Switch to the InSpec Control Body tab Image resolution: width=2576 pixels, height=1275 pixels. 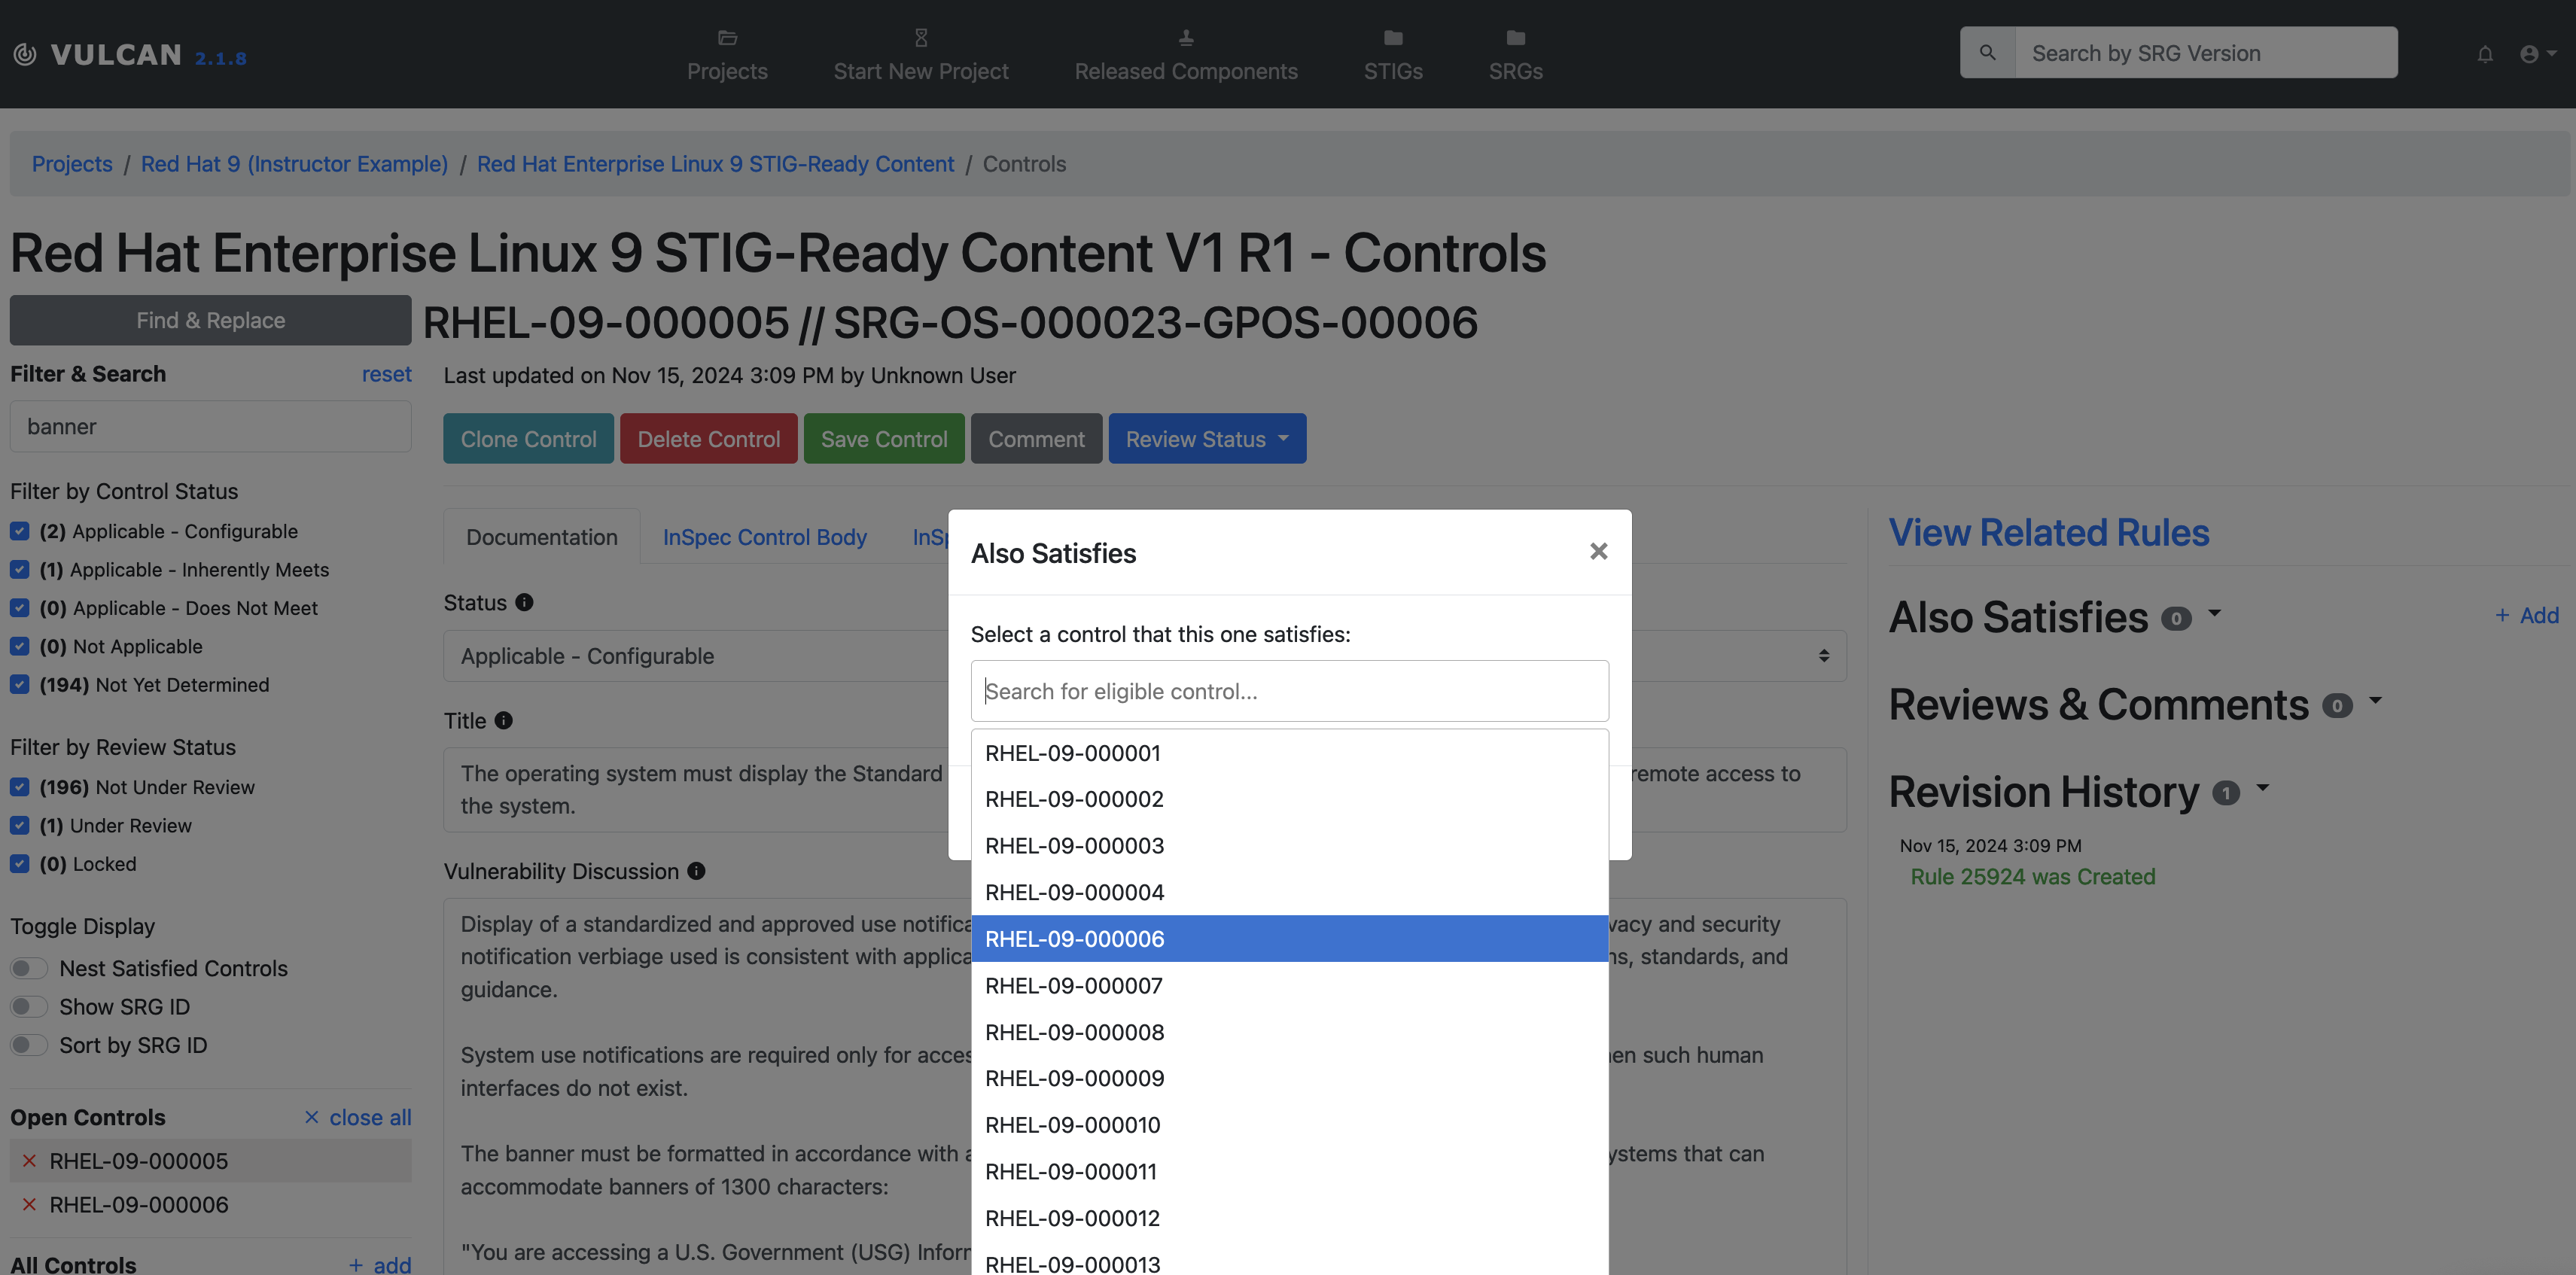point(764,537)
